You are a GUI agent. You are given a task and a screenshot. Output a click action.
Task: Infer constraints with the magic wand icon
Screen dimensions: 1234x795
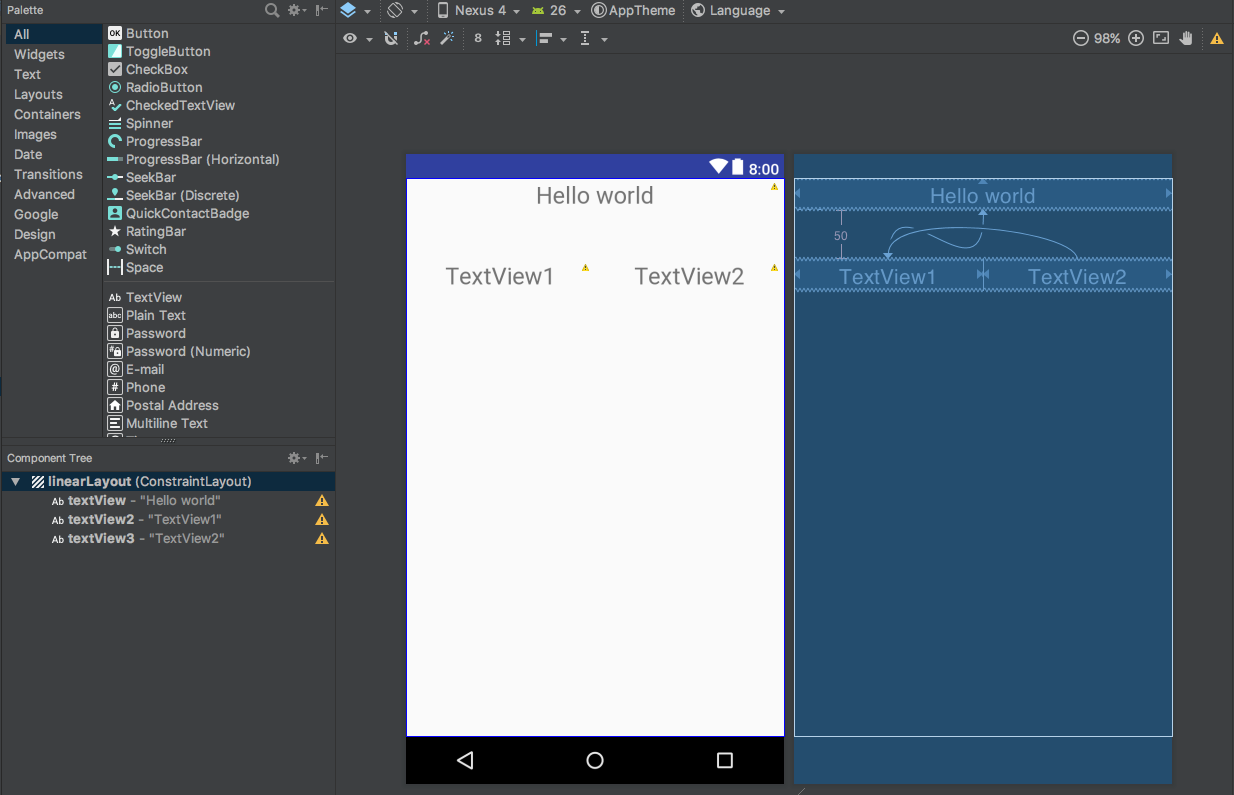coord(447,38)
